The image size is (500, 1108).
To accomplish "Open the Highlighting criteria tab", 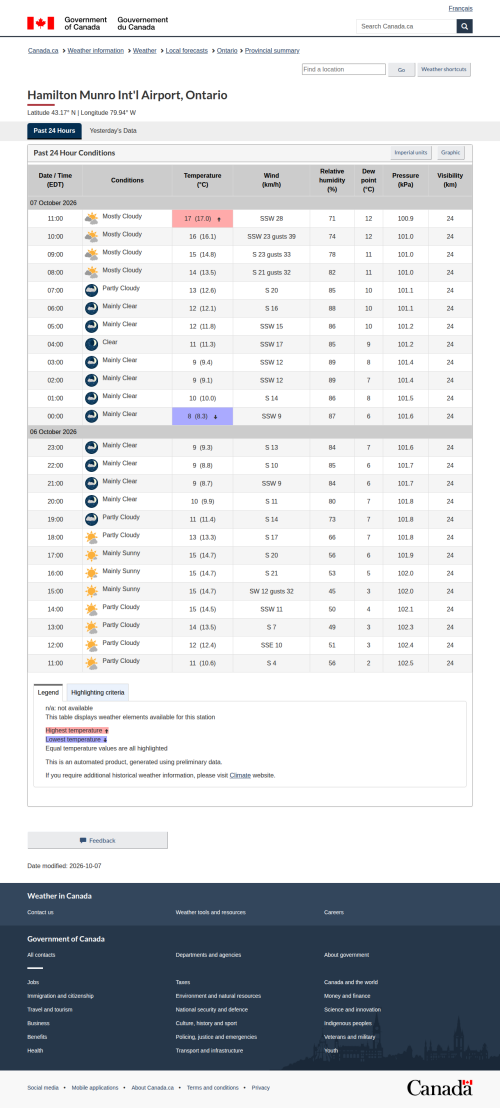I will (x=97, y=692).
